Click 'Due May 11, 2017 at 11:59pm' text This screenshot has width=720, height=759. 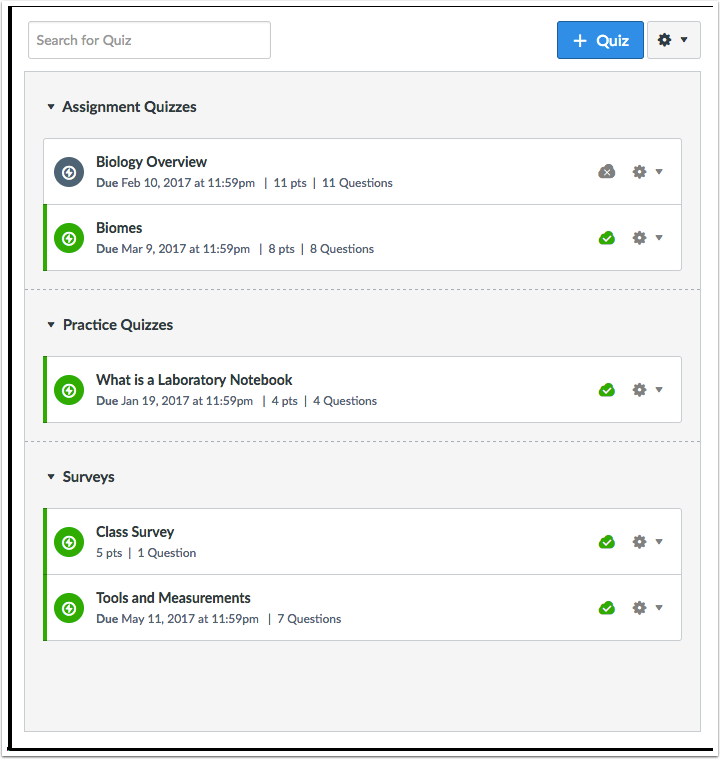(178, 619)
